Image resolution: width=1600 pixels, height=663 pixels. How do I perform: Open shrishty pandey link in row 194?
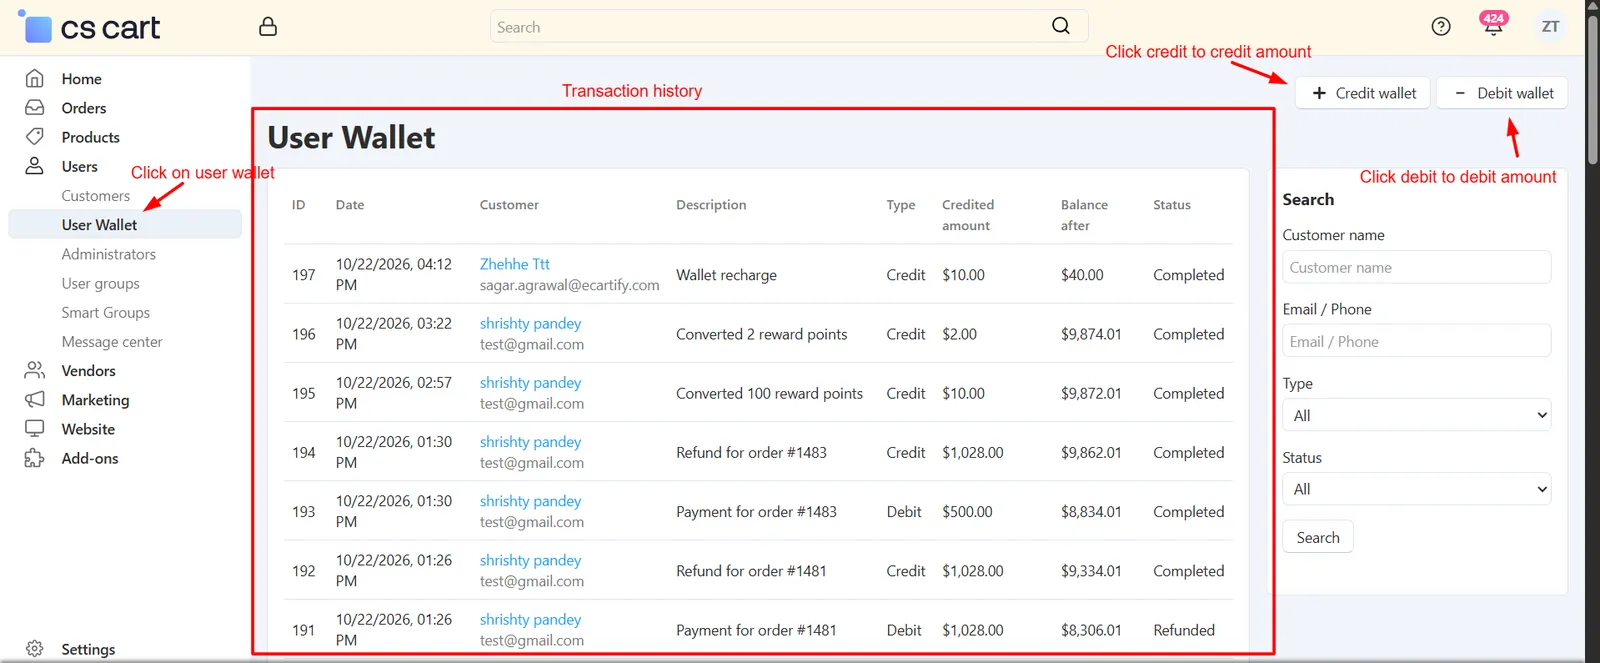[530, 441]
